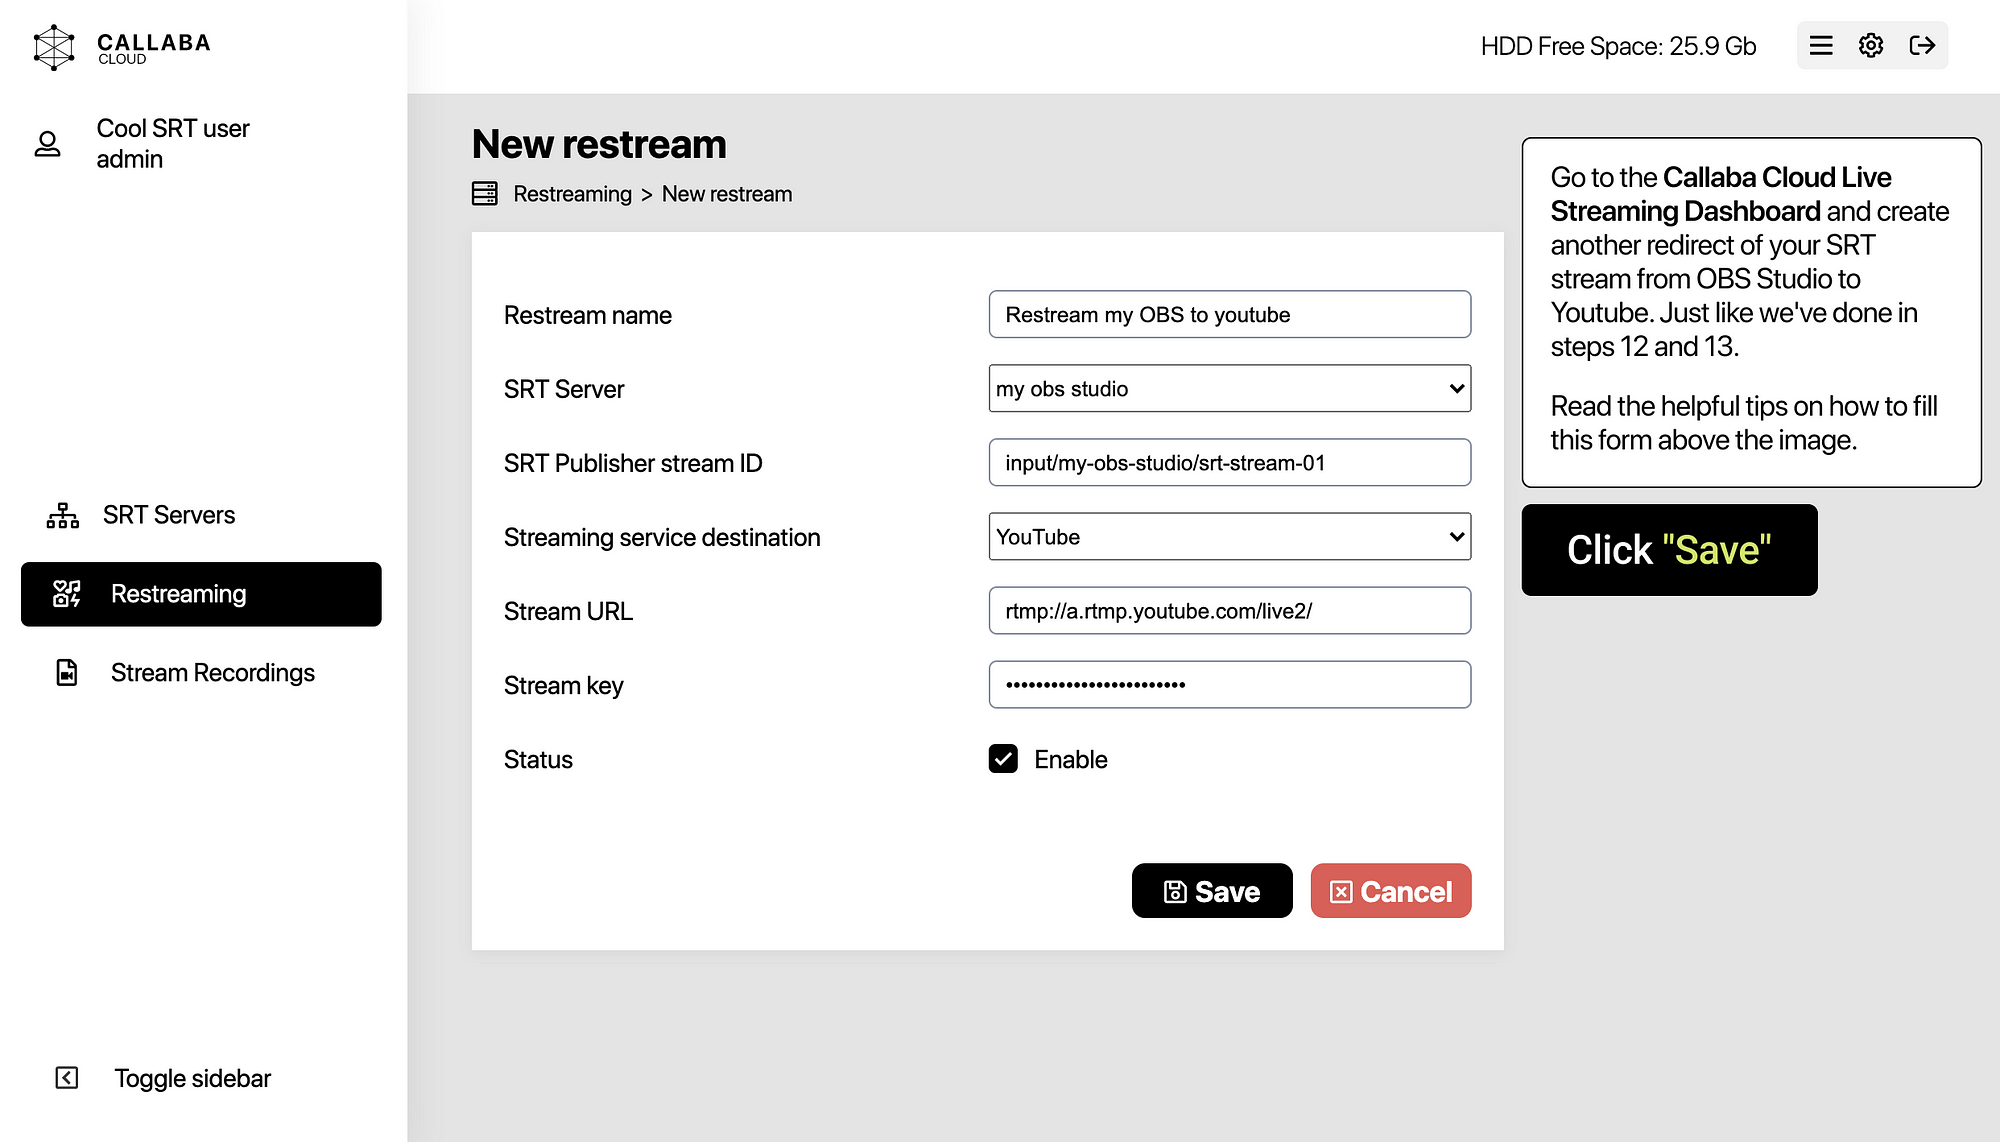Uncheck the Enable status checkbox

coord(1003,759)
